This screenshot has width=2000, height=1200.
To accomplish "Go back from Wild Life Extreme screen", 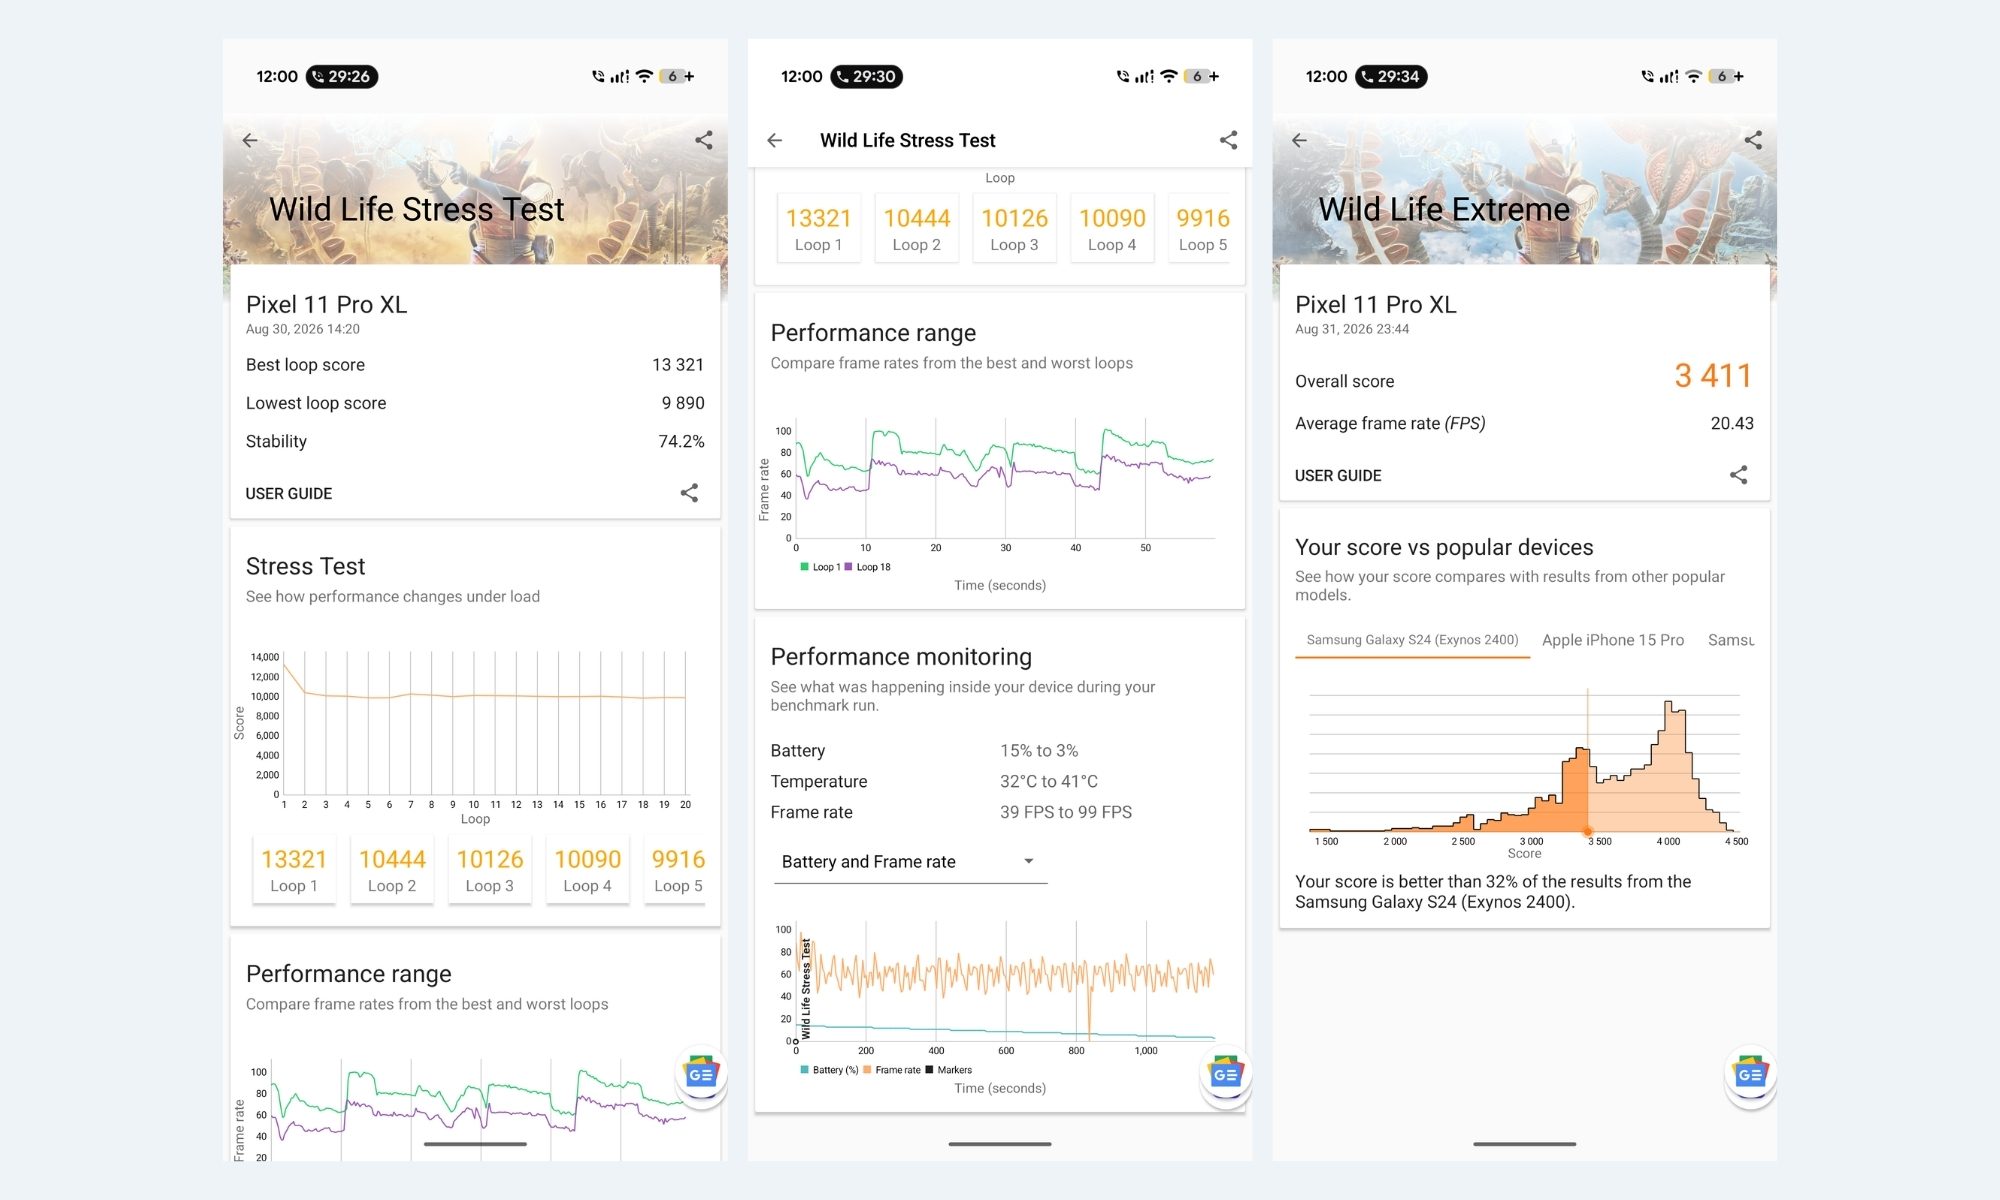I will tap(1299, 140).
